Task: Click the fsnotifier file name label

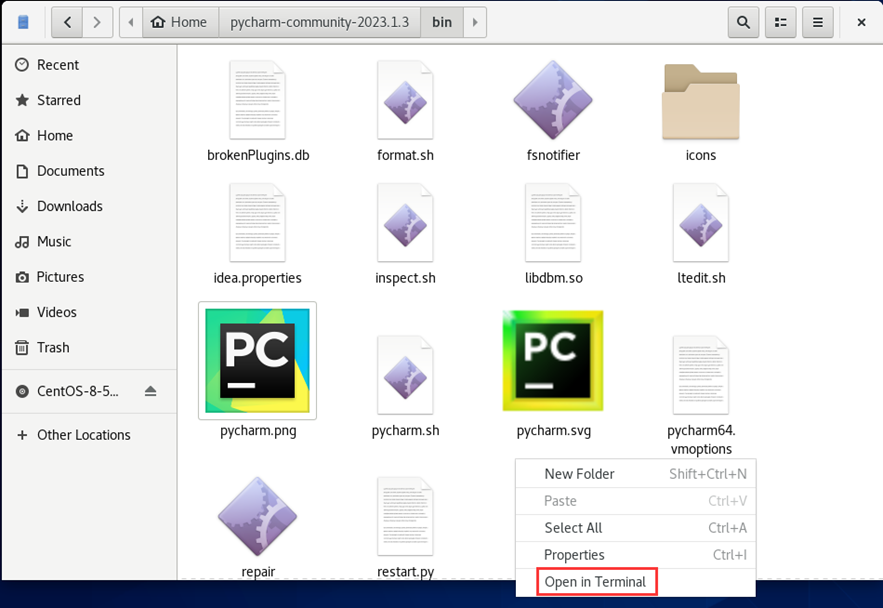Action: click(x=553, y=155)
